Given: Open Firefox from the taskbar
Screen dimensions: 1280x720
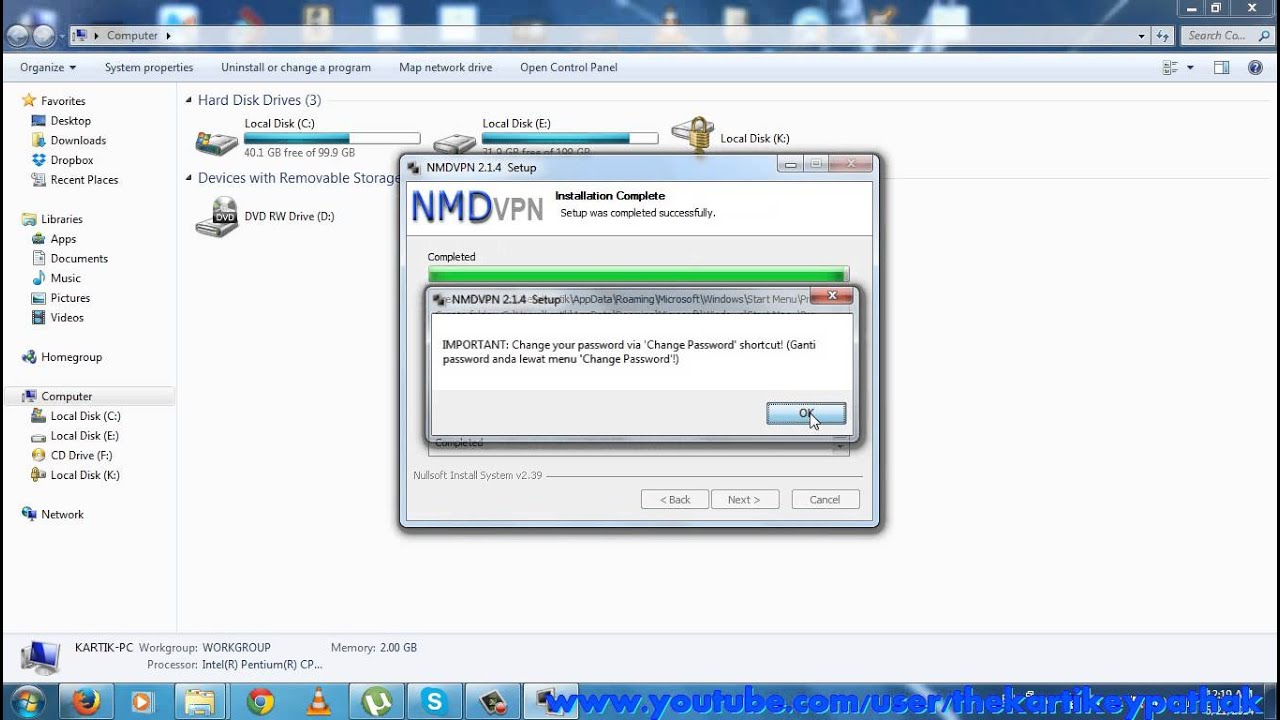Looking at the screenshot, I should (86, 702).
